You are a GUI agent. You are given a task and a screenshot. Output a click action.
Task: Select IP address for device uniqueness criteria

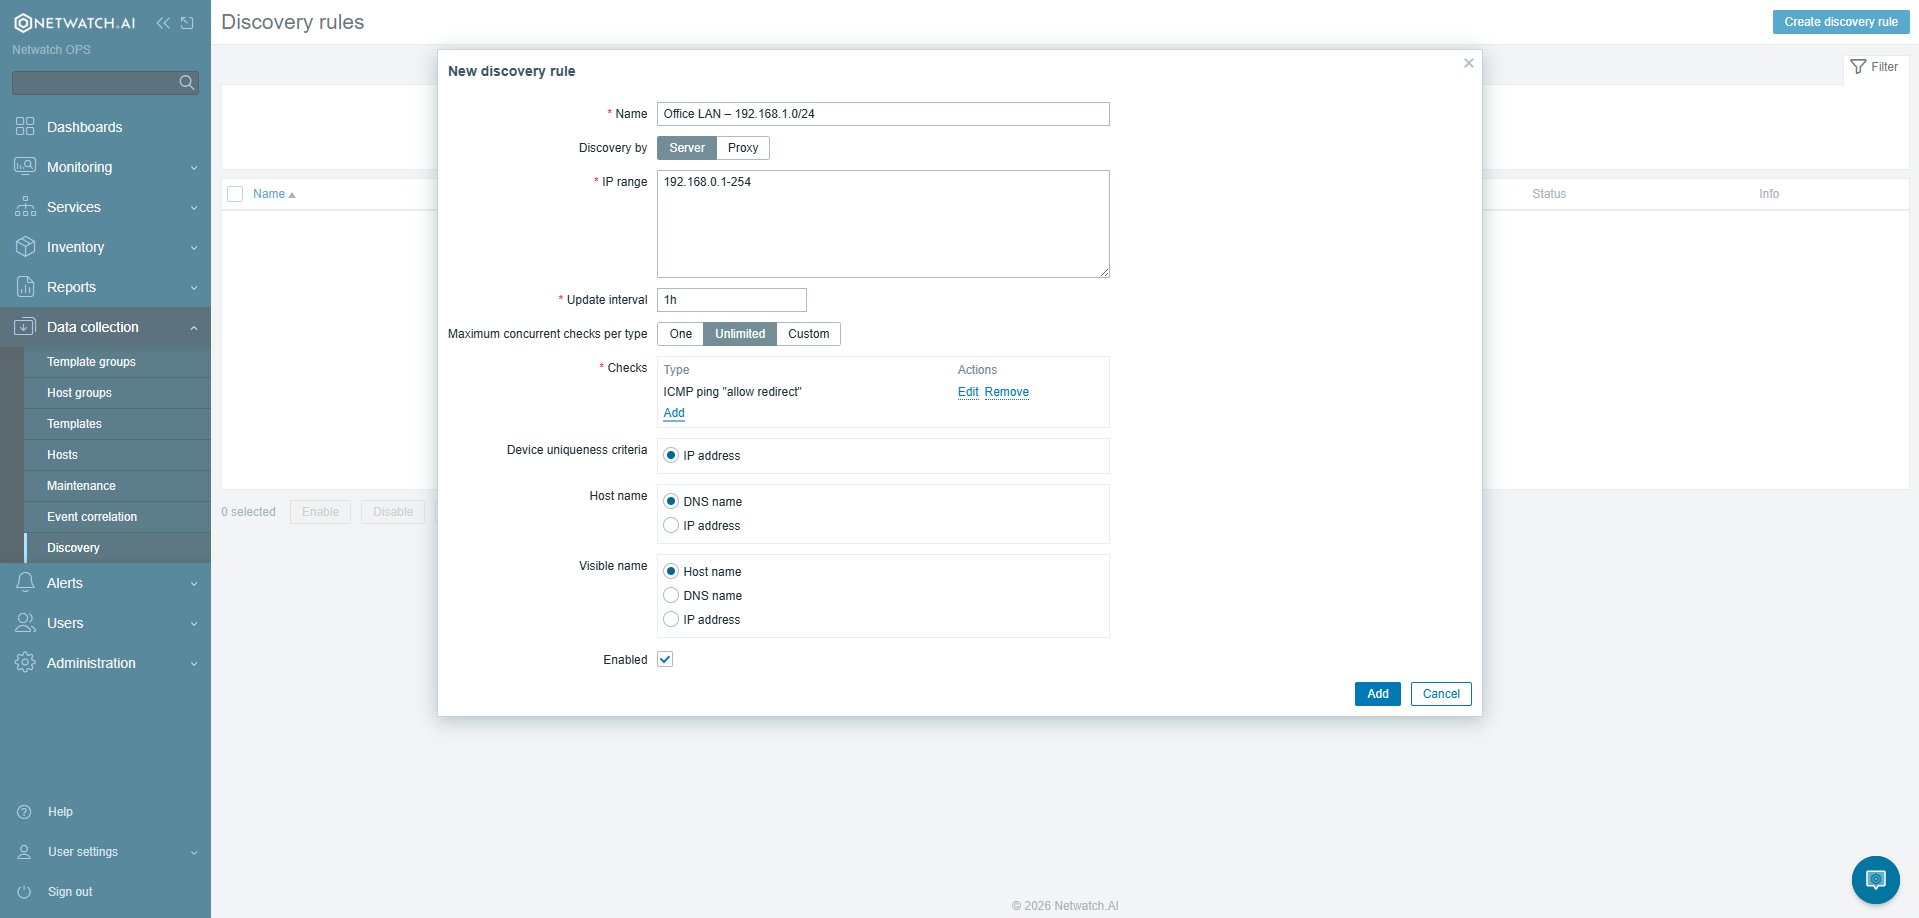click(671, 456)
